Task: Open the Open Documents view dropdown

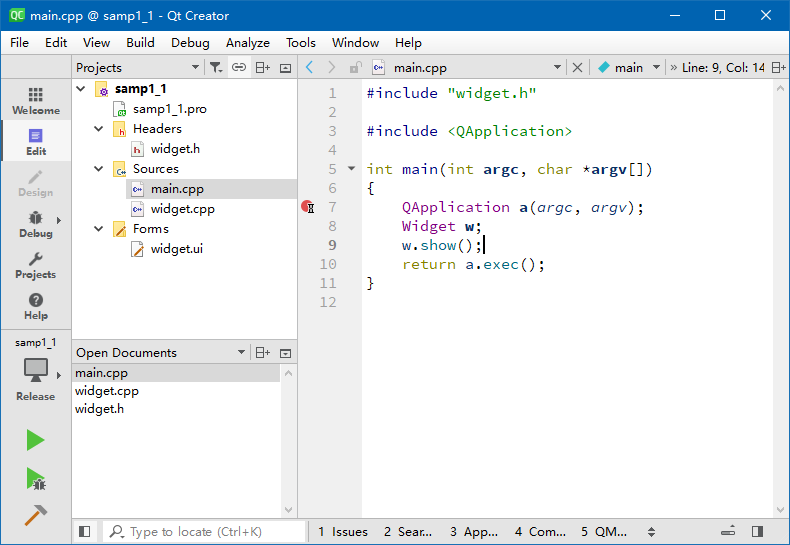Action: (x=241, y=353)
